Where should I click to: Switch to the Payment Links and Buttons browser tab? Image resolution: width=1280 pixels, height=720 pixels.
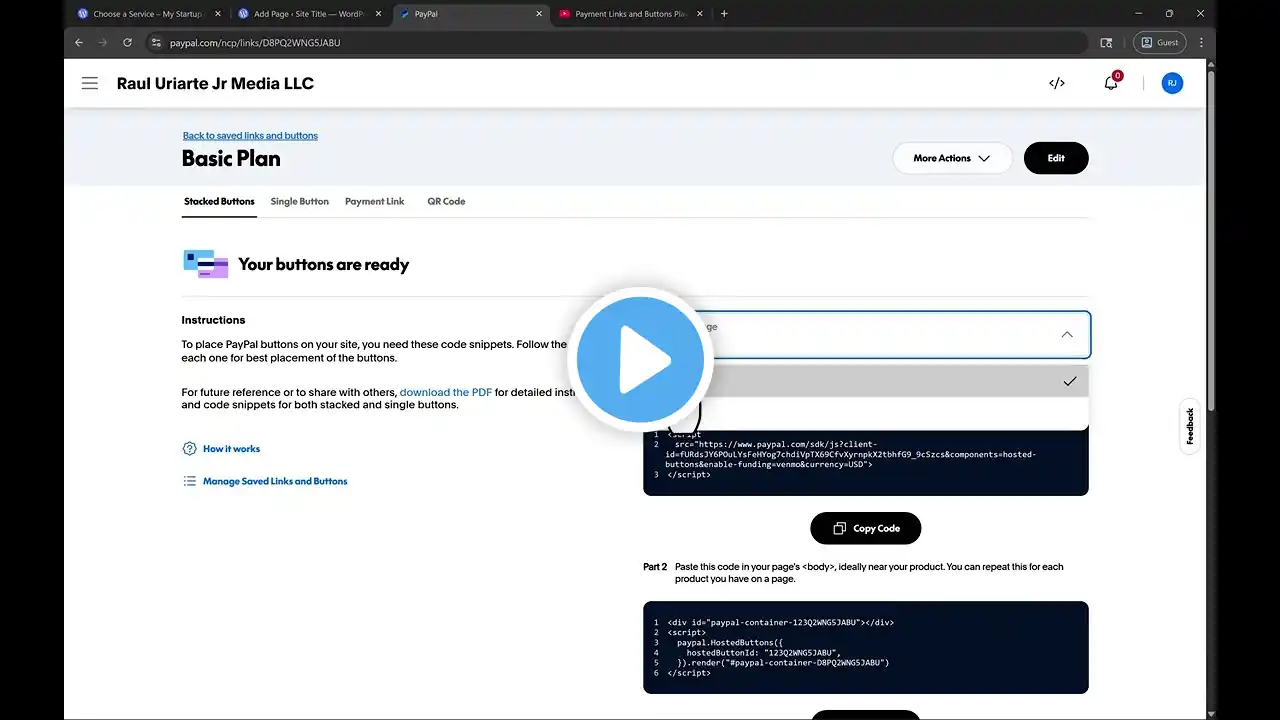coord(630,14)
